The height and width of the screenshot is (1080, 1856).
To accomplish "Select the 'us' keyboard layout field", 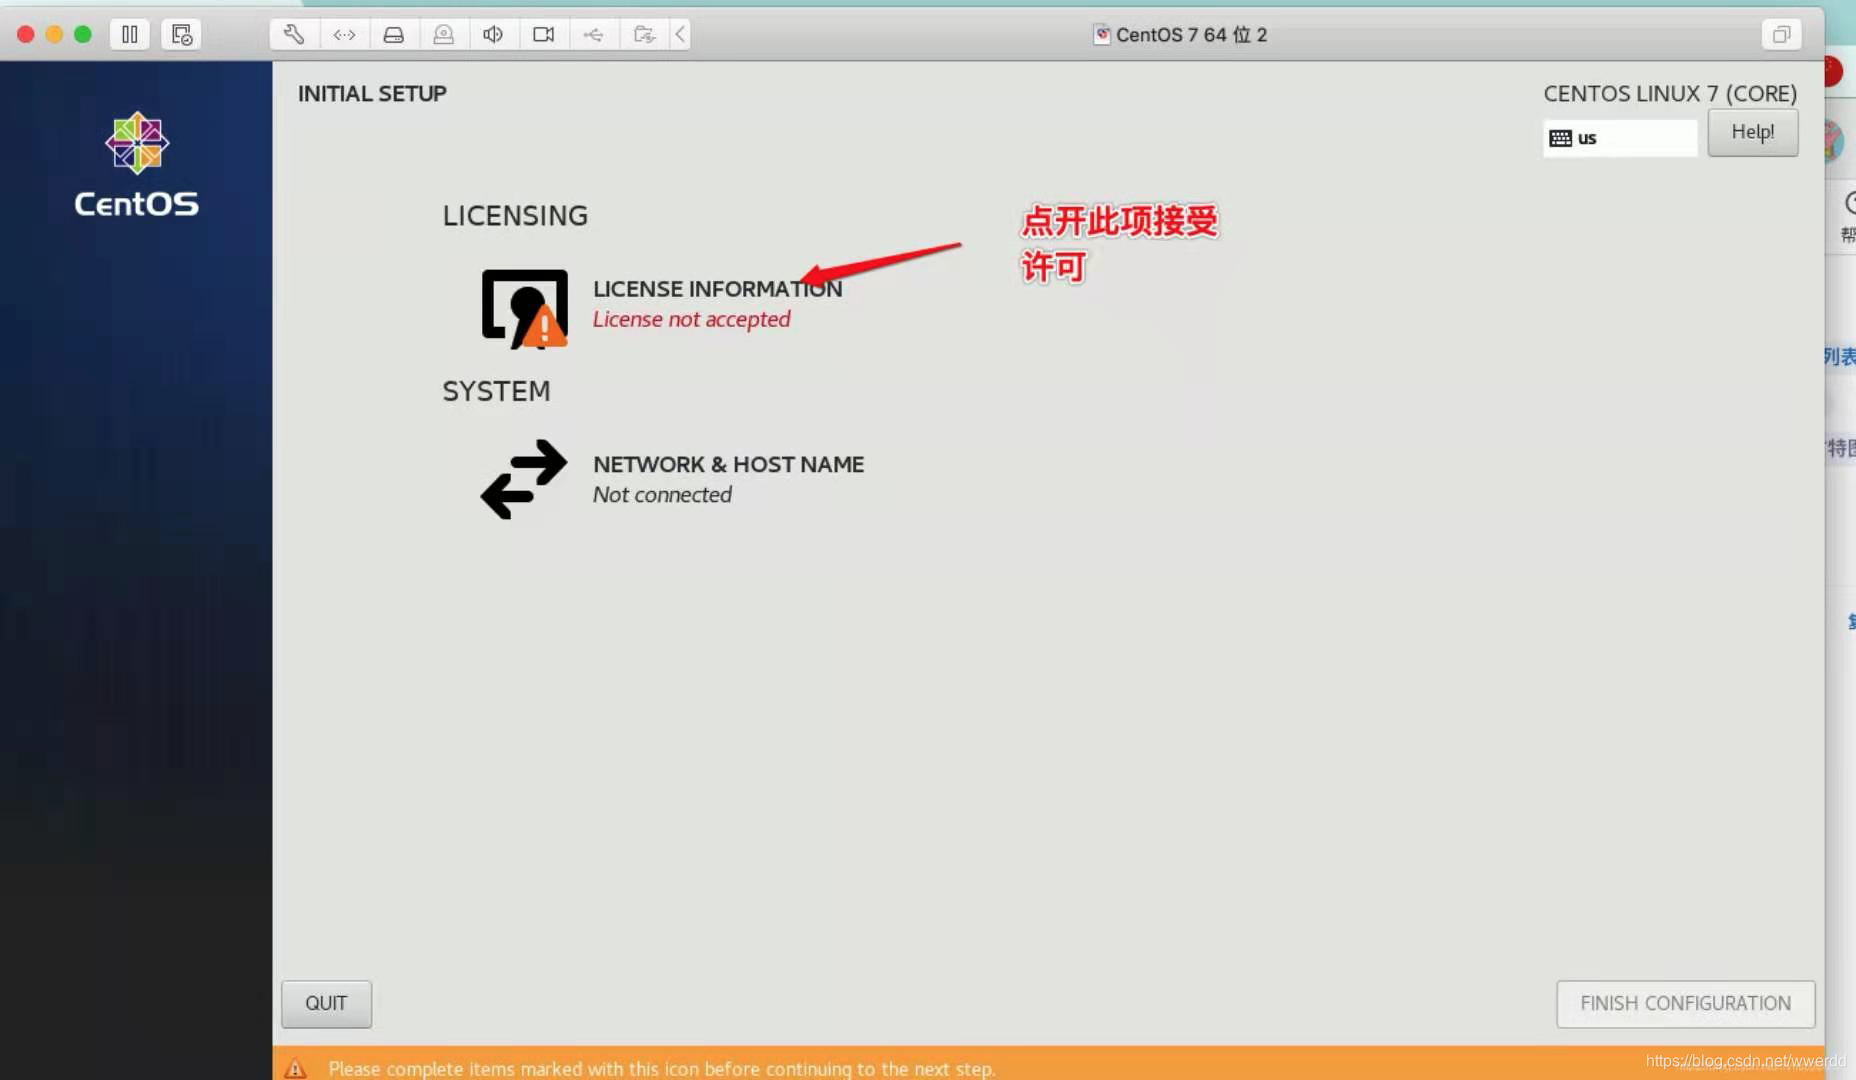I will tap(1620, 138).
